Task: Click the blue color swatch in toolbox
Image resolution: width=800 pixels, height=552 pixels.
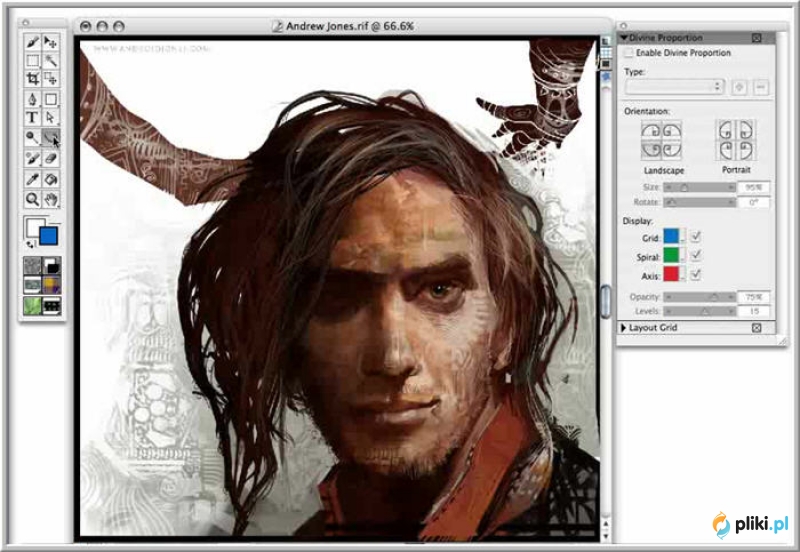Action: click(48, 236)
